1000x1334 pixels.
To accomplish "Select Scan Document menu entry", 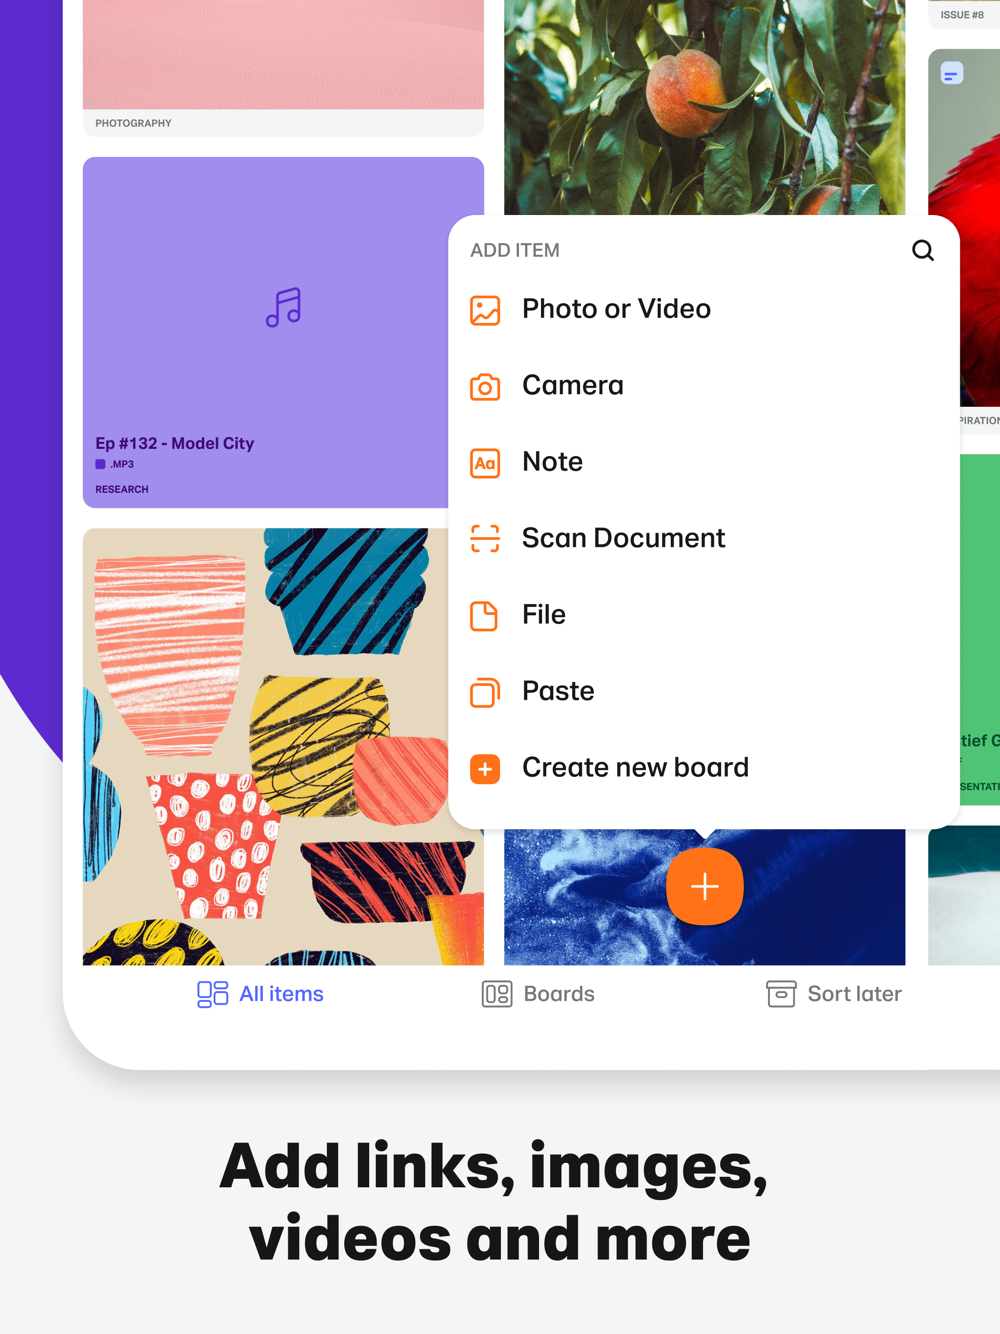I will [704, 538].
